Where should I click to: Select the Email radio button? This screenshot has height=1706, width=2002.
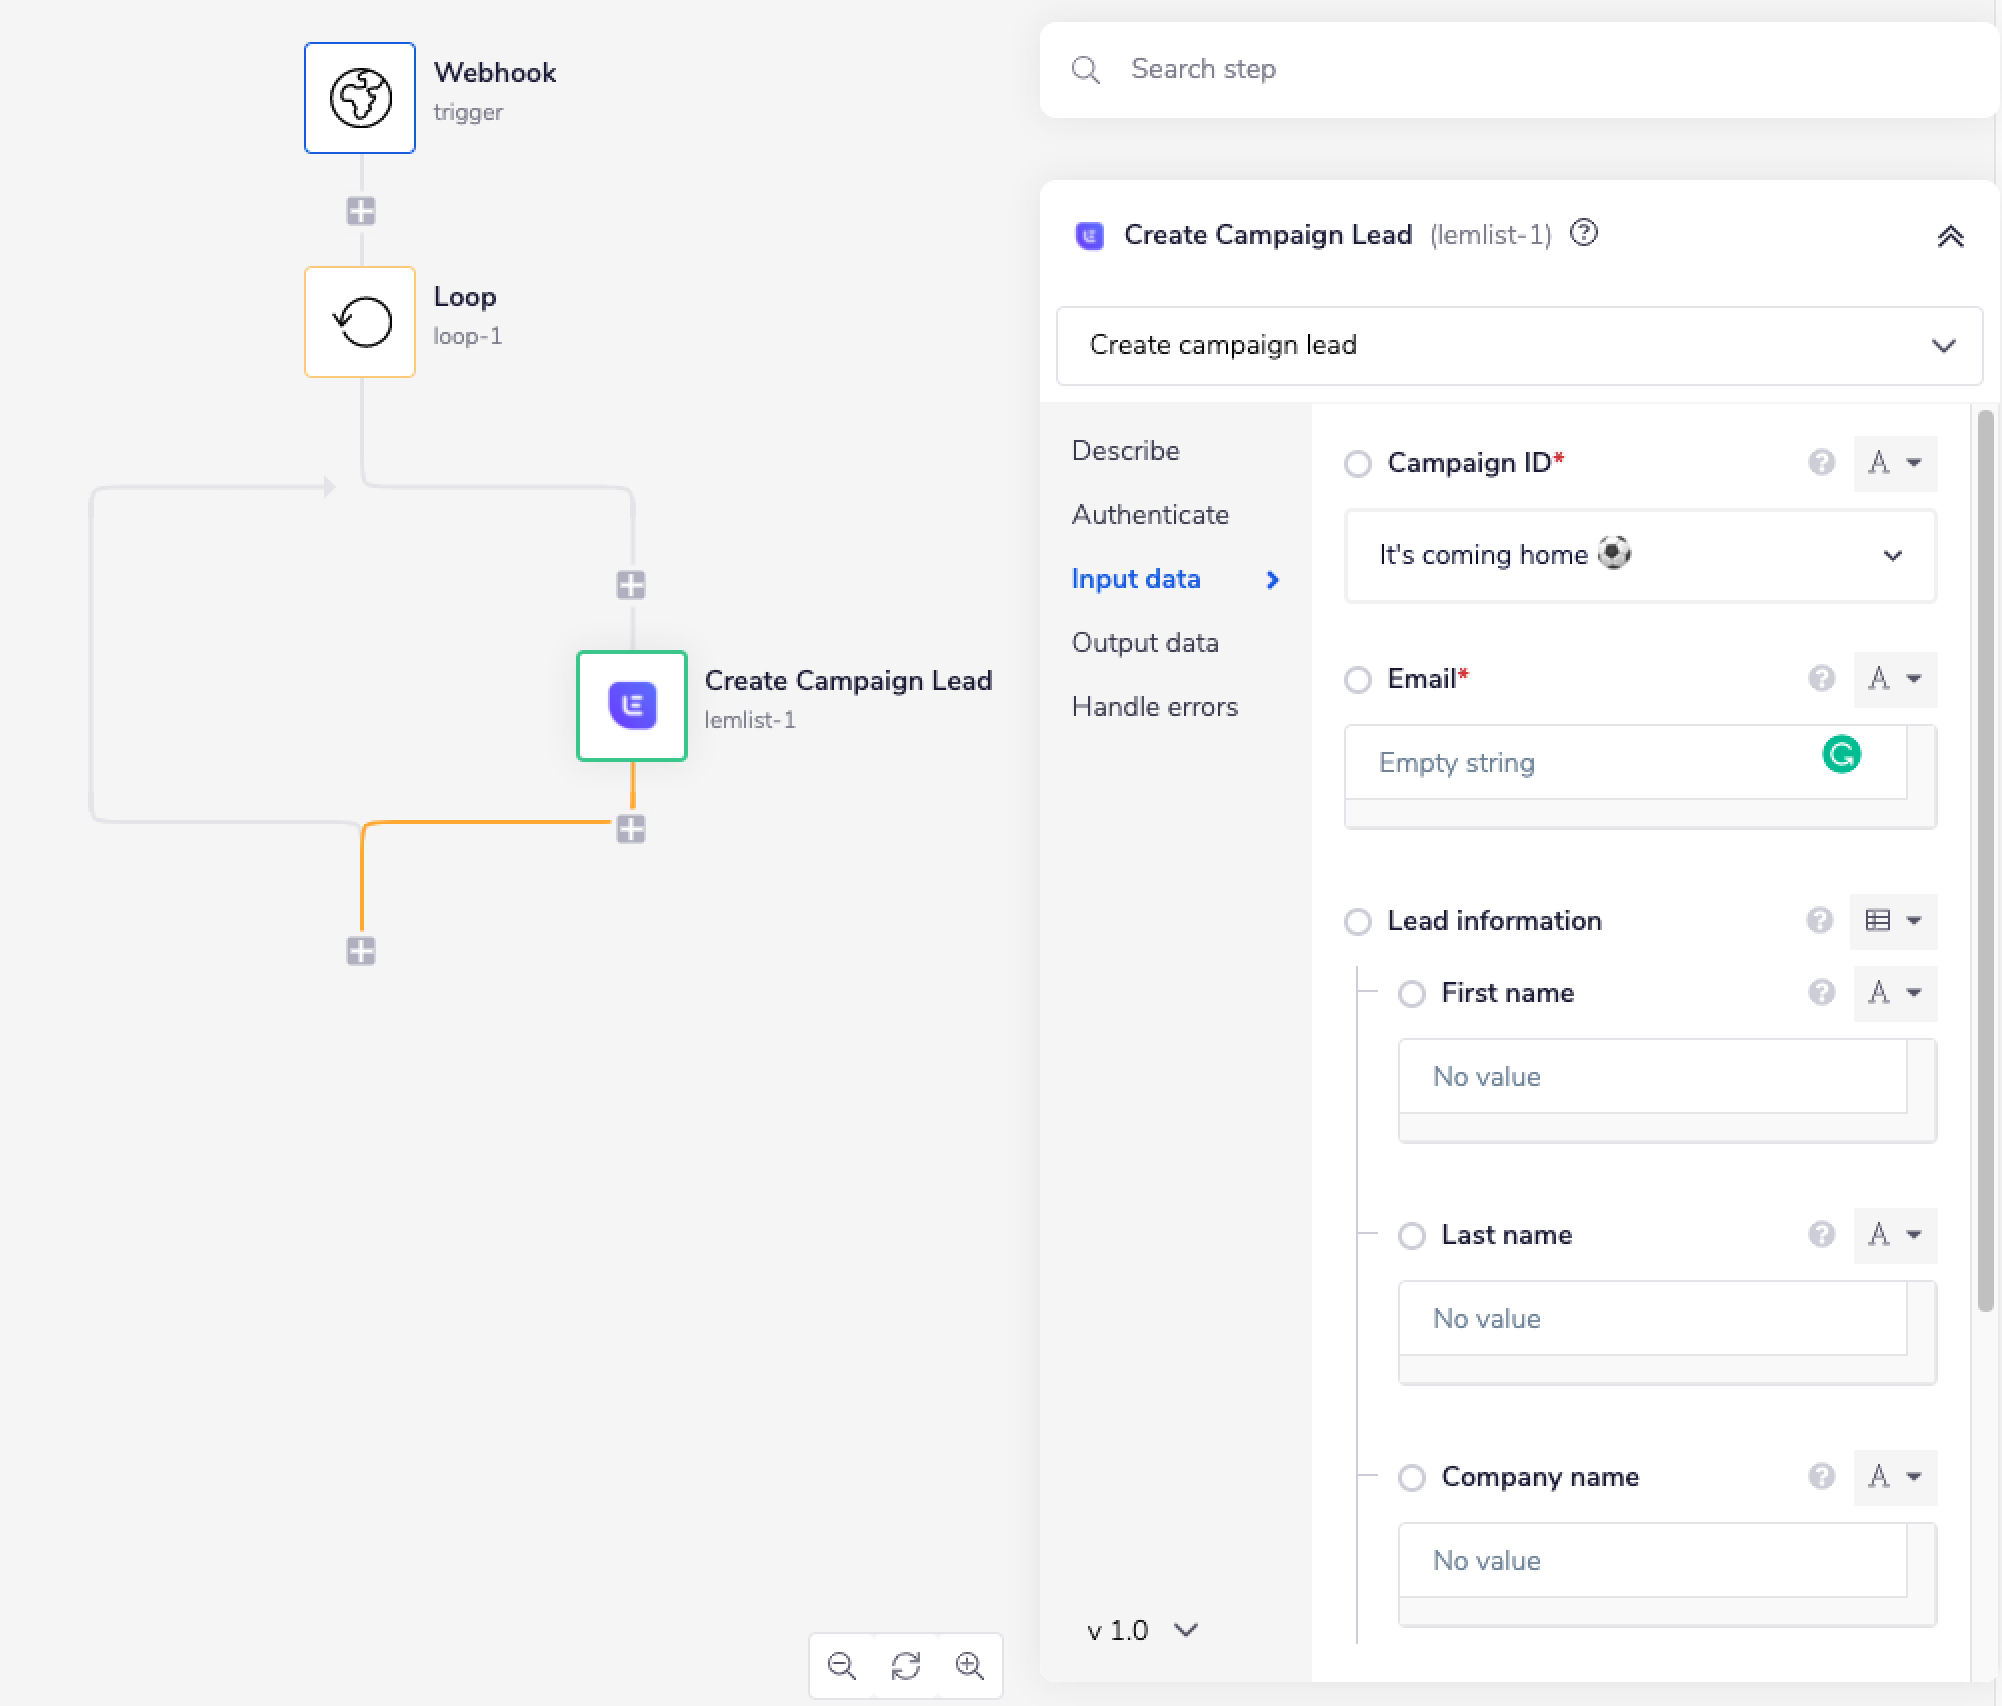[1357, 680]
